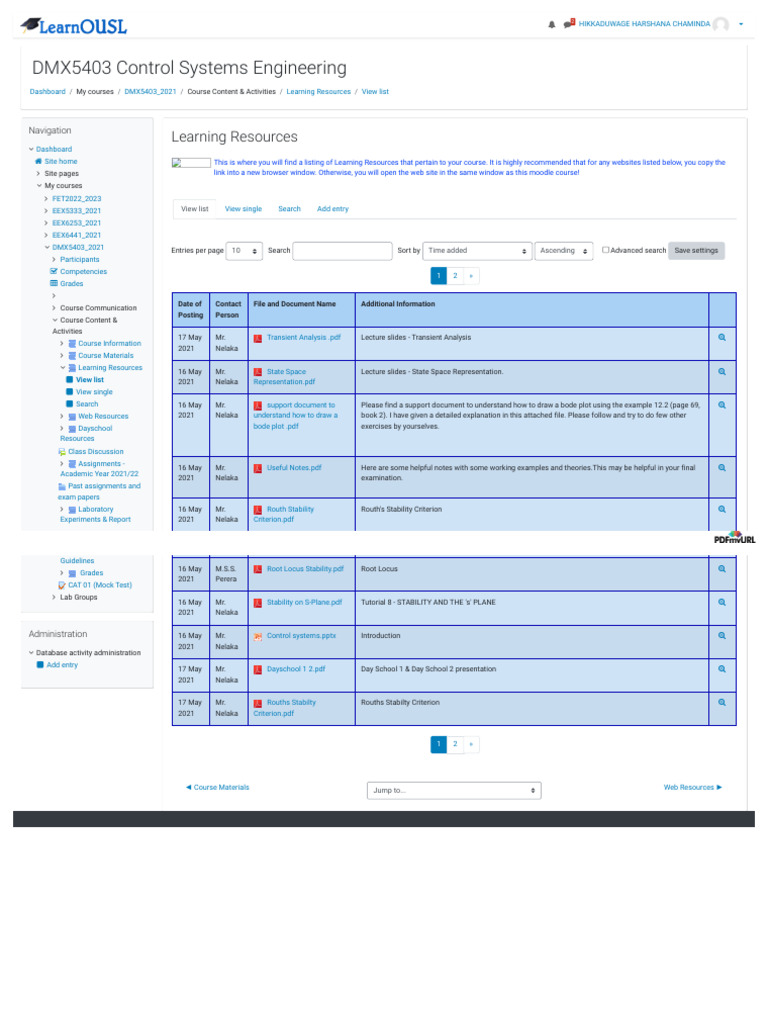Click the PDF icon next to Transient Analysis
This screenshot has height=1024, width=768.
(x=258, y=338)
